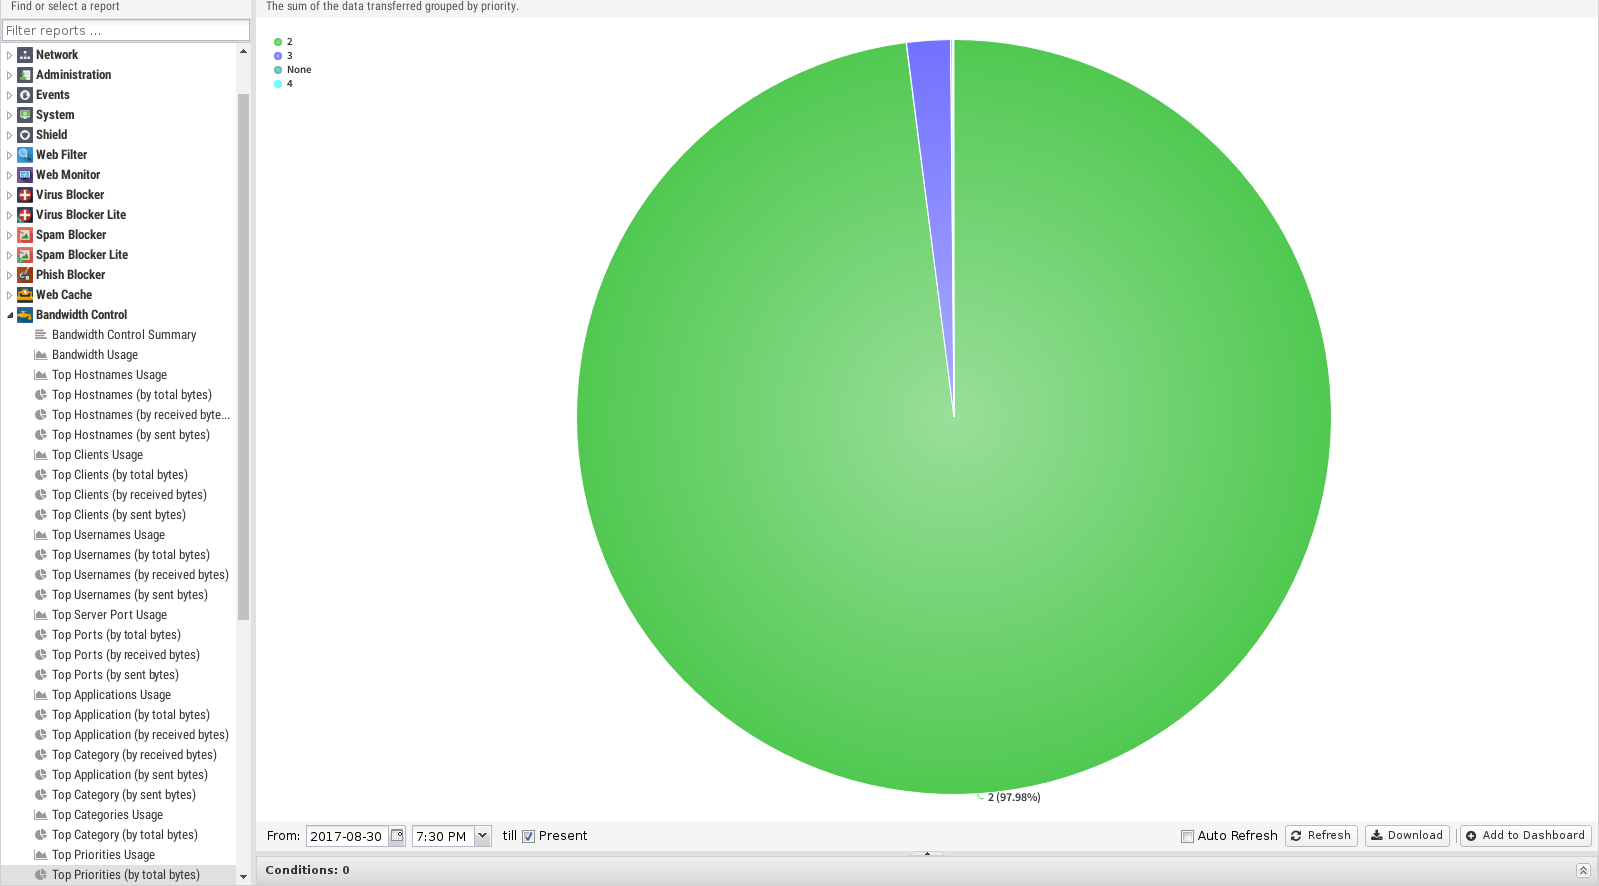Image resolution: width=1599 pixels, height=886 pixels.
Task: Click the Events category icon
Action: [25, 95]
